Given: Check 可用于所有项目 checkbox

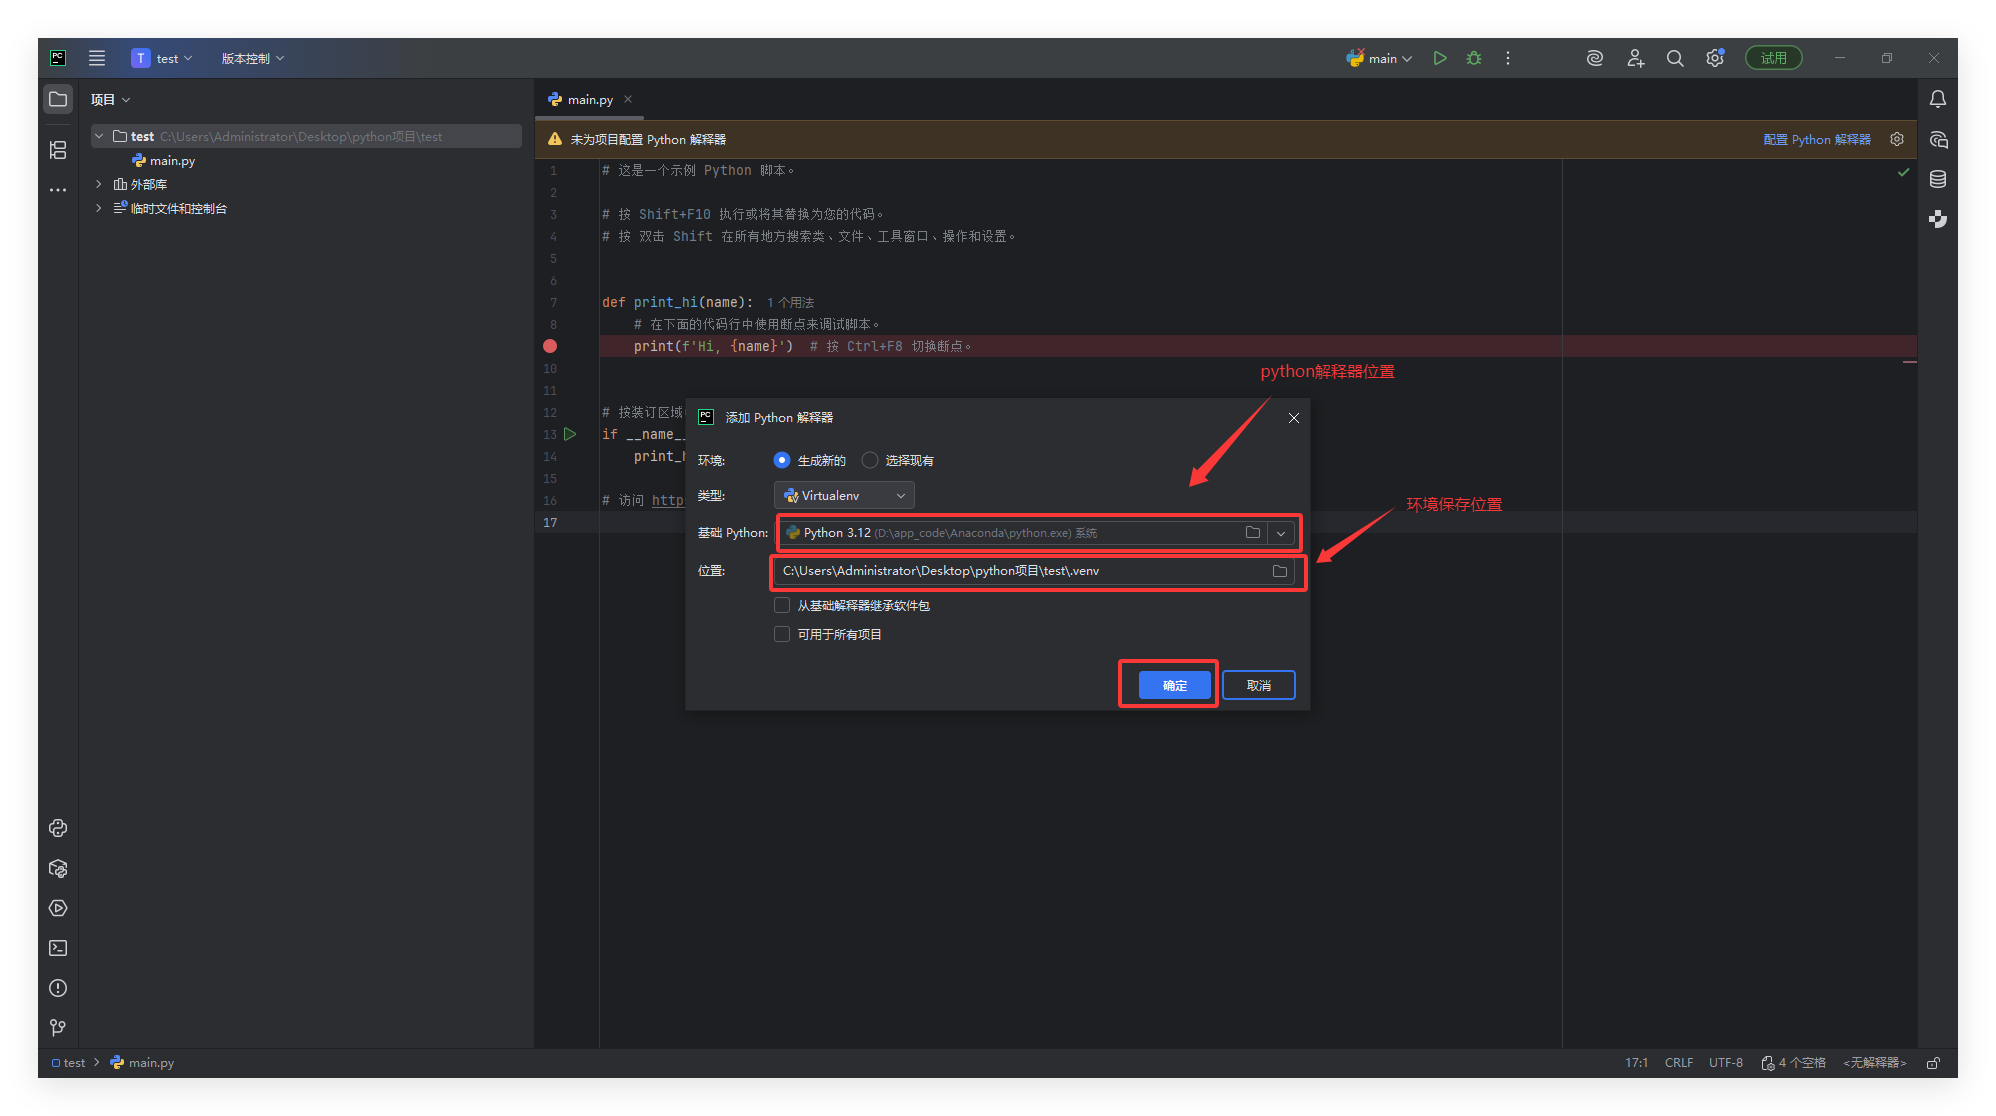Looking at the screenshot, I should 782,634.
